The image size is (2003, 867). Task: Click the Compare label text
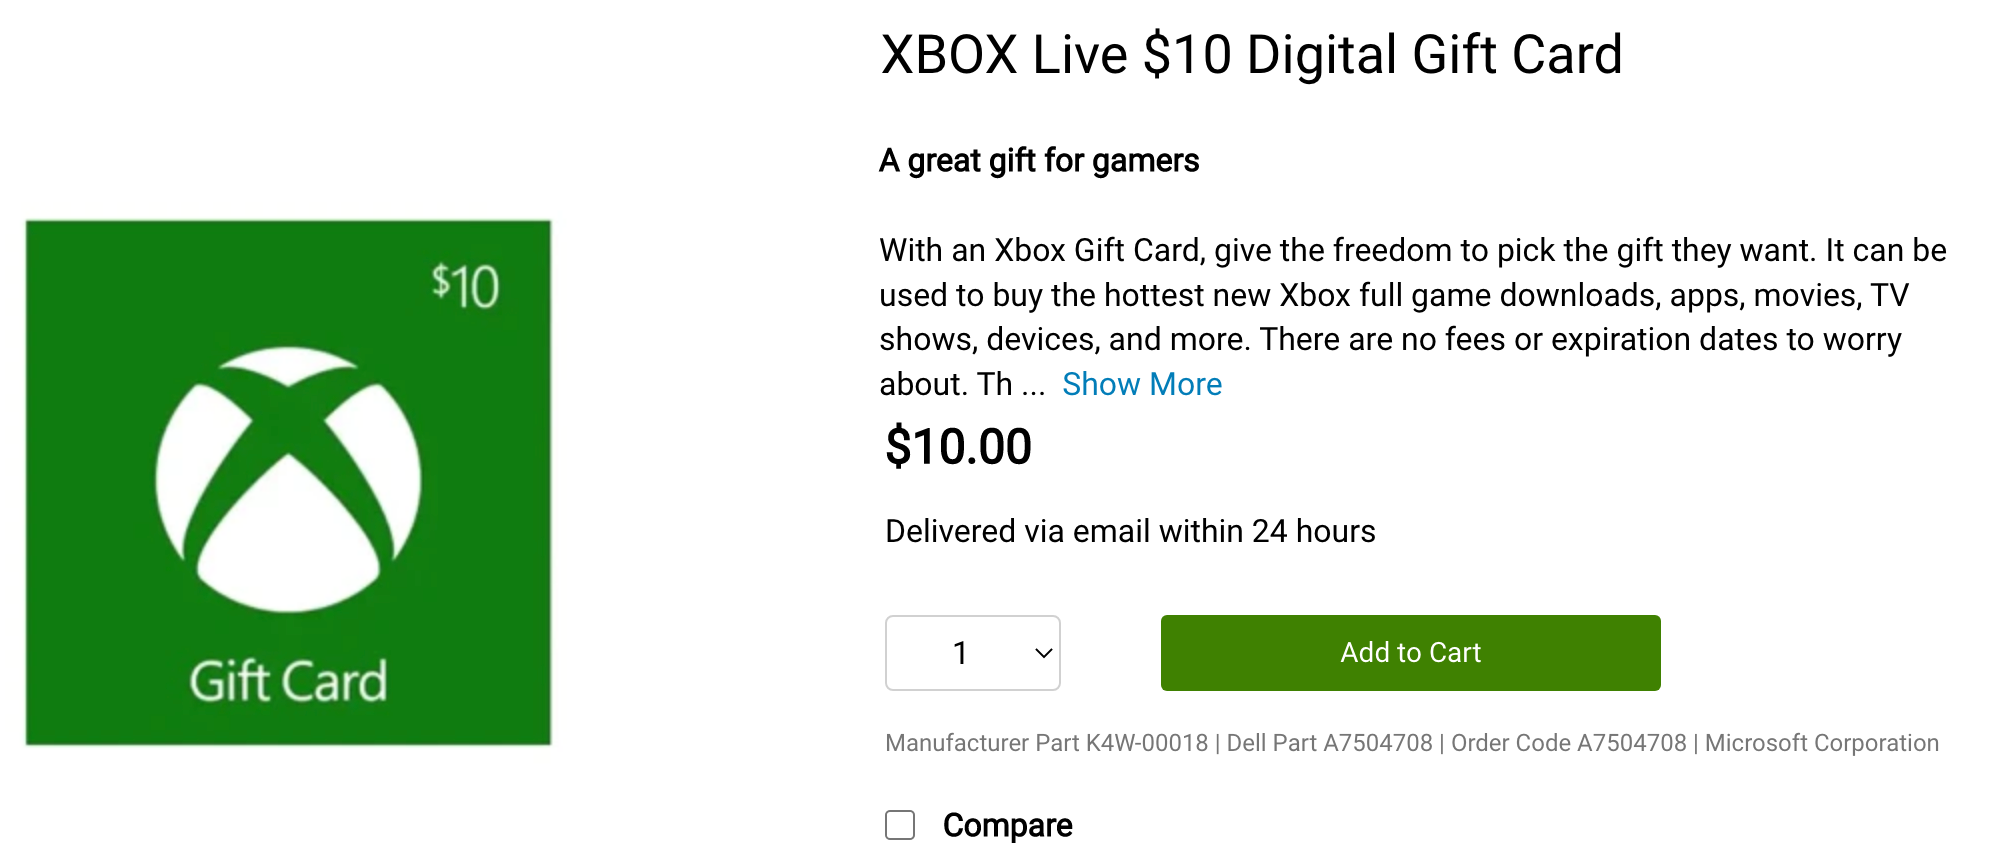pyautogui.click(x=1007, y=825)
